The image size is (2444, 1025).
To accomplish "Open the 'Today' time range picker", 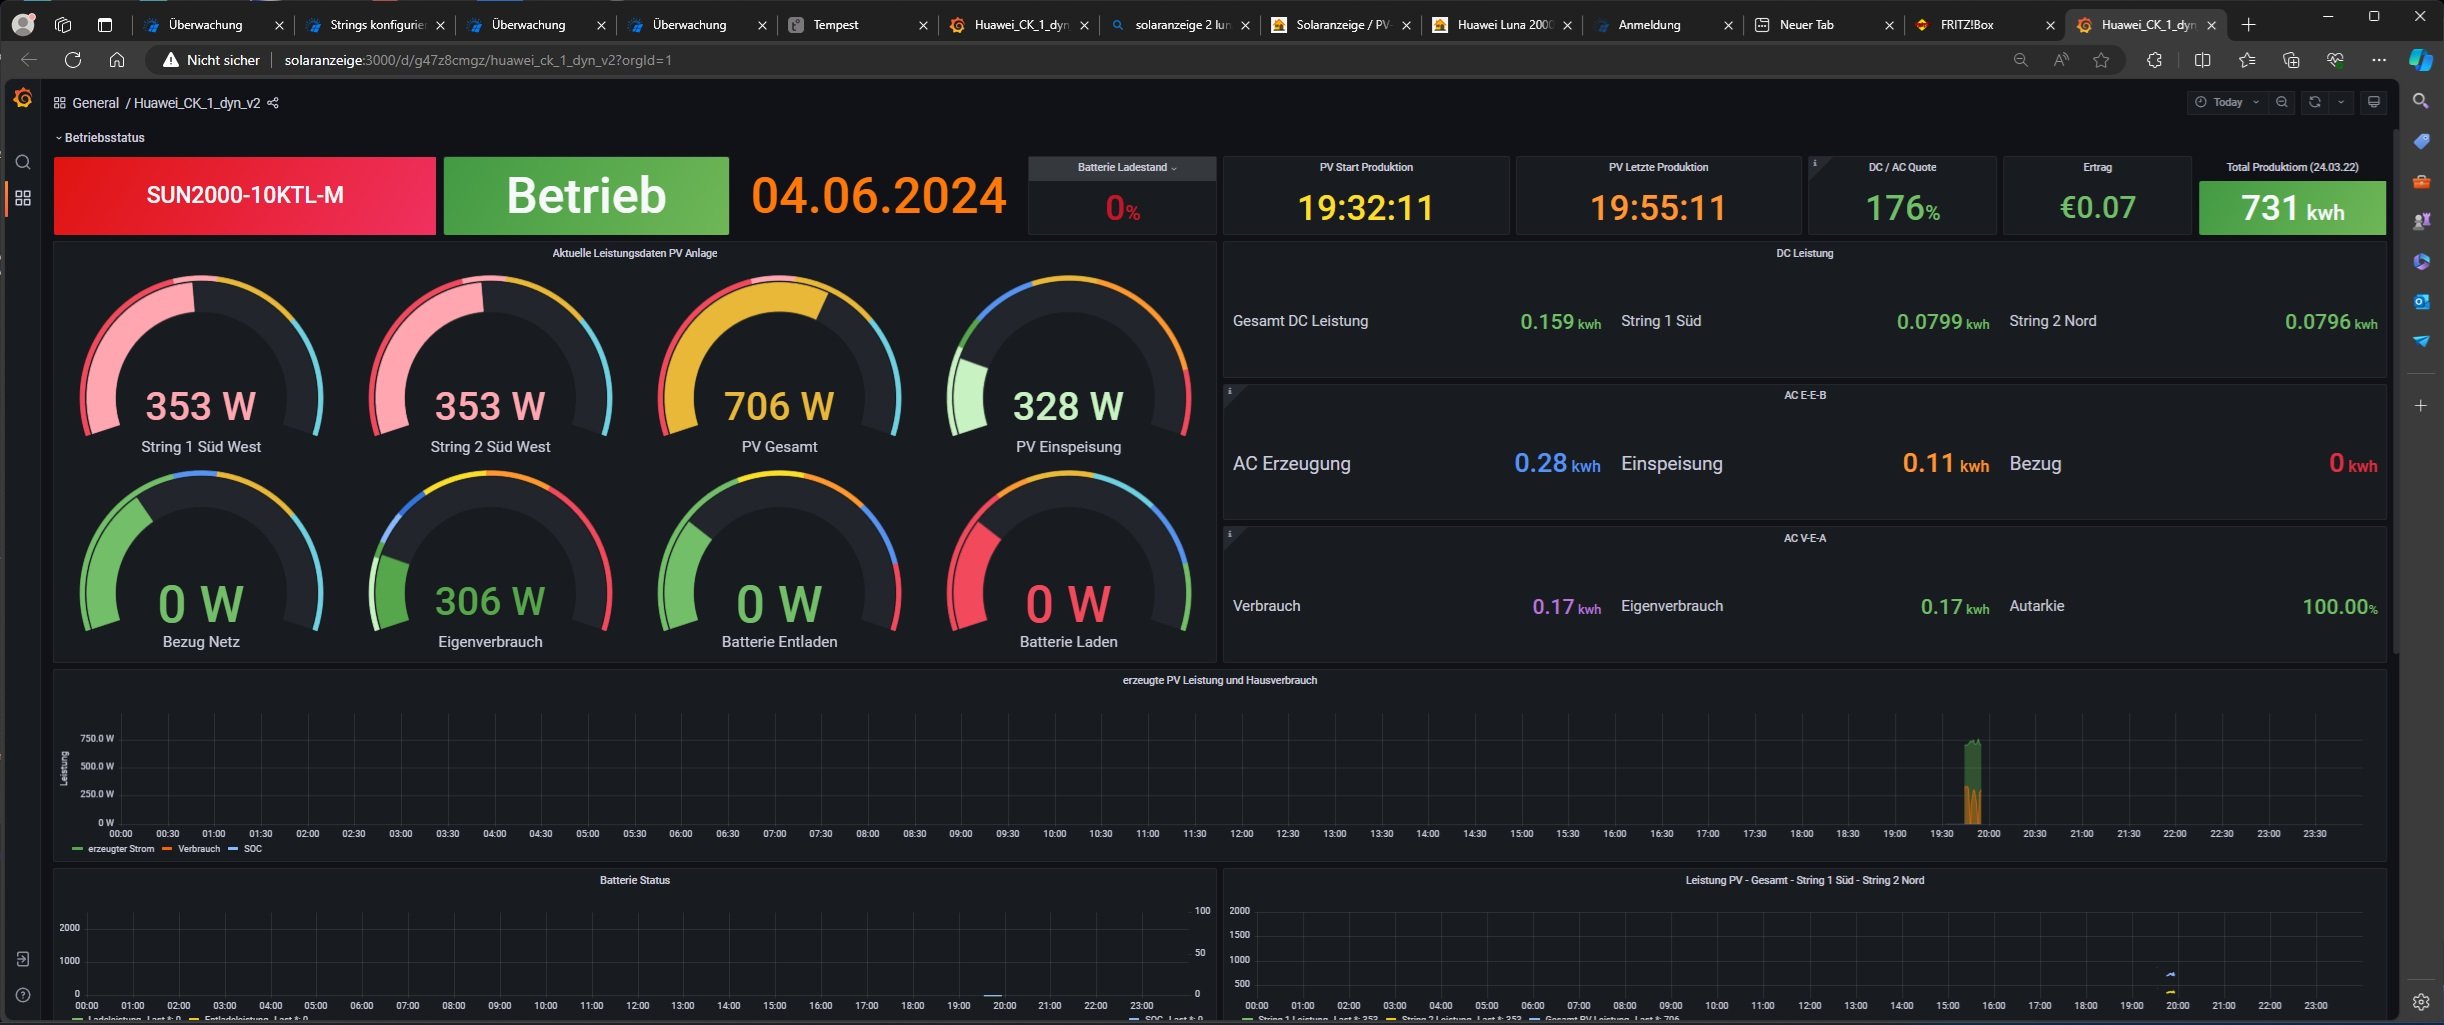I will click(2226, 102).
